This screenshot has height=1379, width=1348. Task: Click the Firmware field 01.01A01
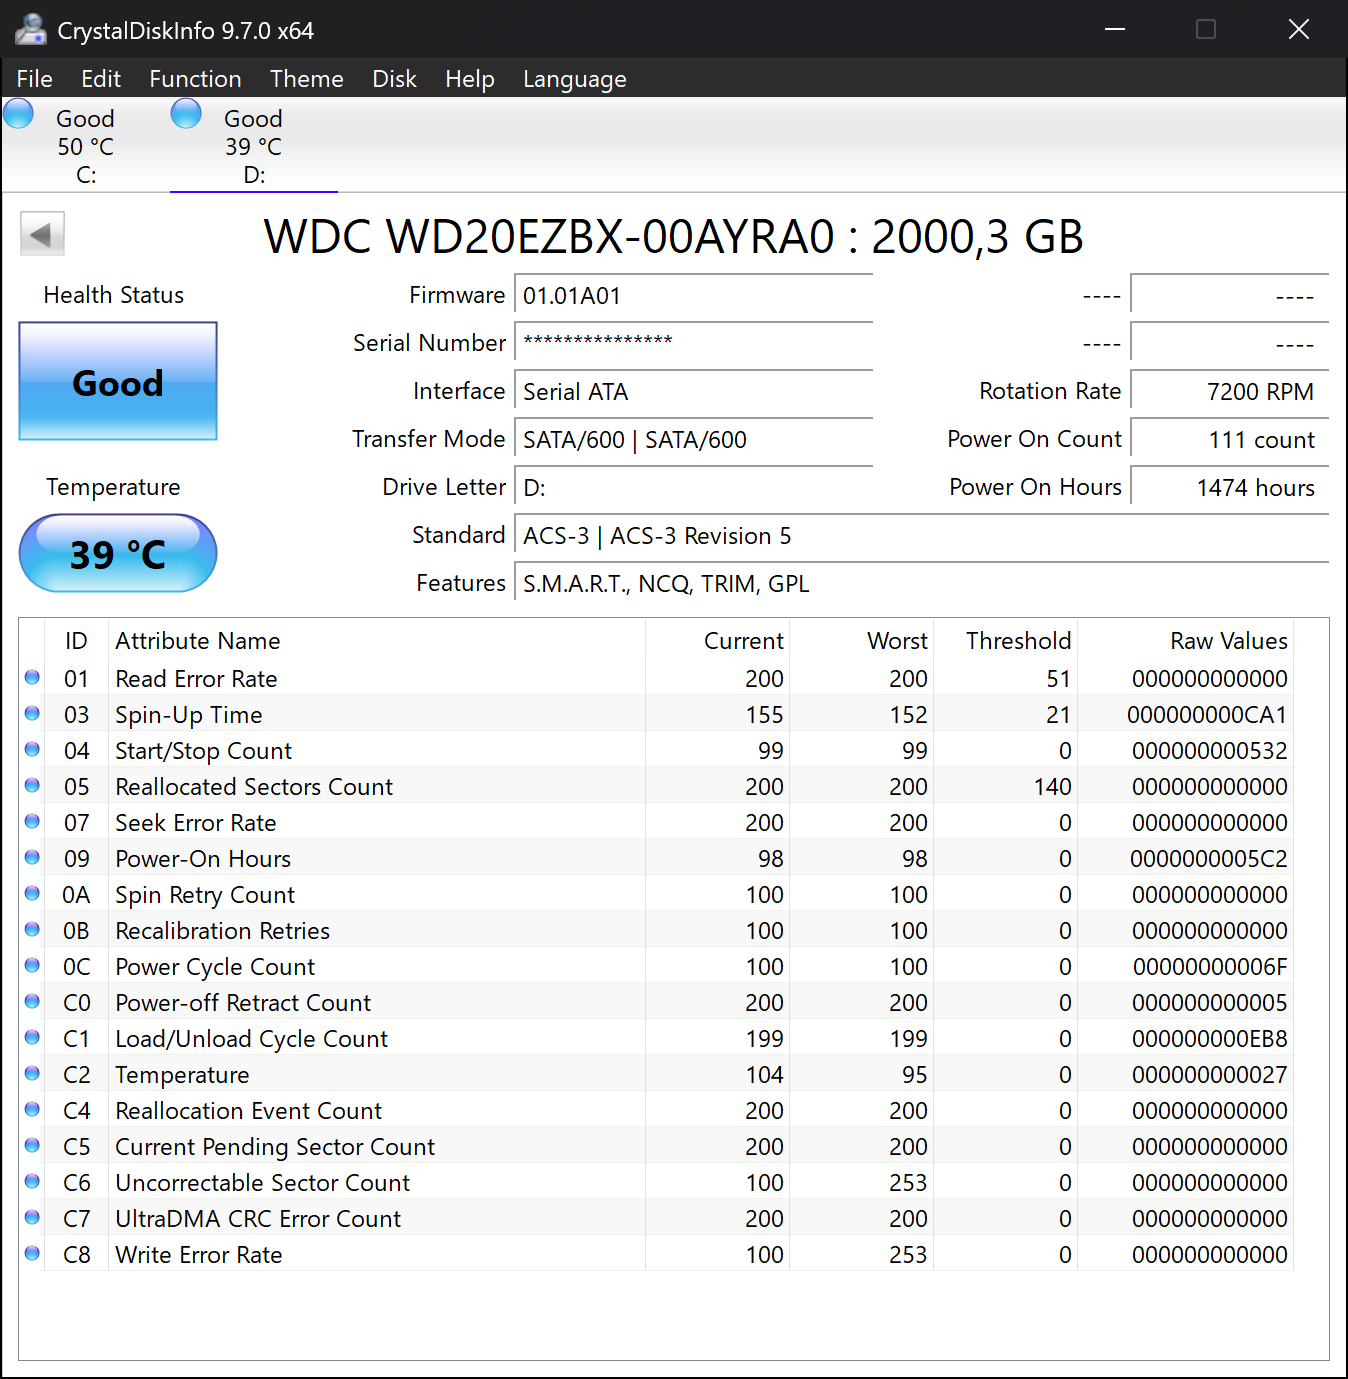click(694, 296)
